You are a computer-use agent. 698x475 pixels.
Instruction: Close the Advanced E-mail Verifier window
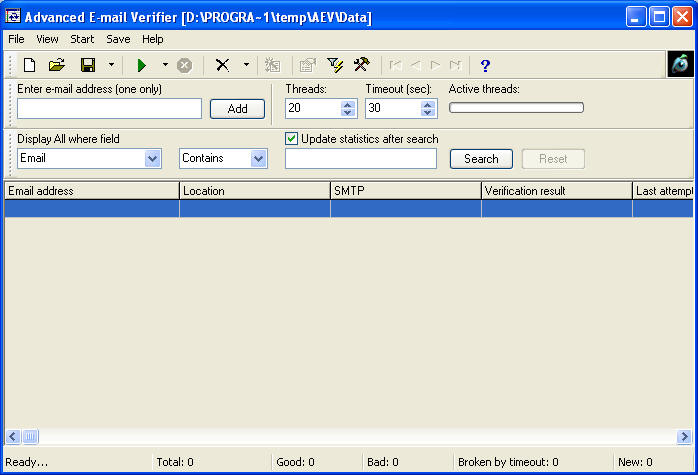point(682,17)
